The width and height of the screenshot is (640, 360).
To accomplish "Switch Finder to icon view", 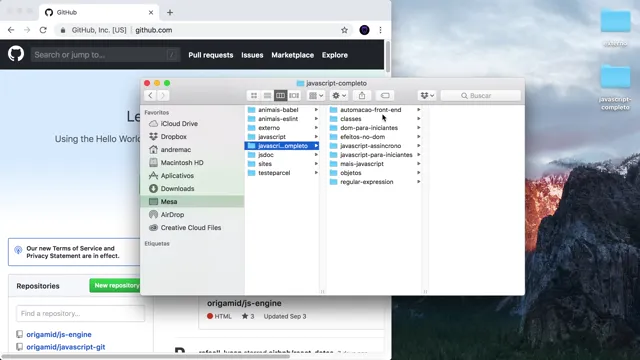I will [x=254, y=96].
